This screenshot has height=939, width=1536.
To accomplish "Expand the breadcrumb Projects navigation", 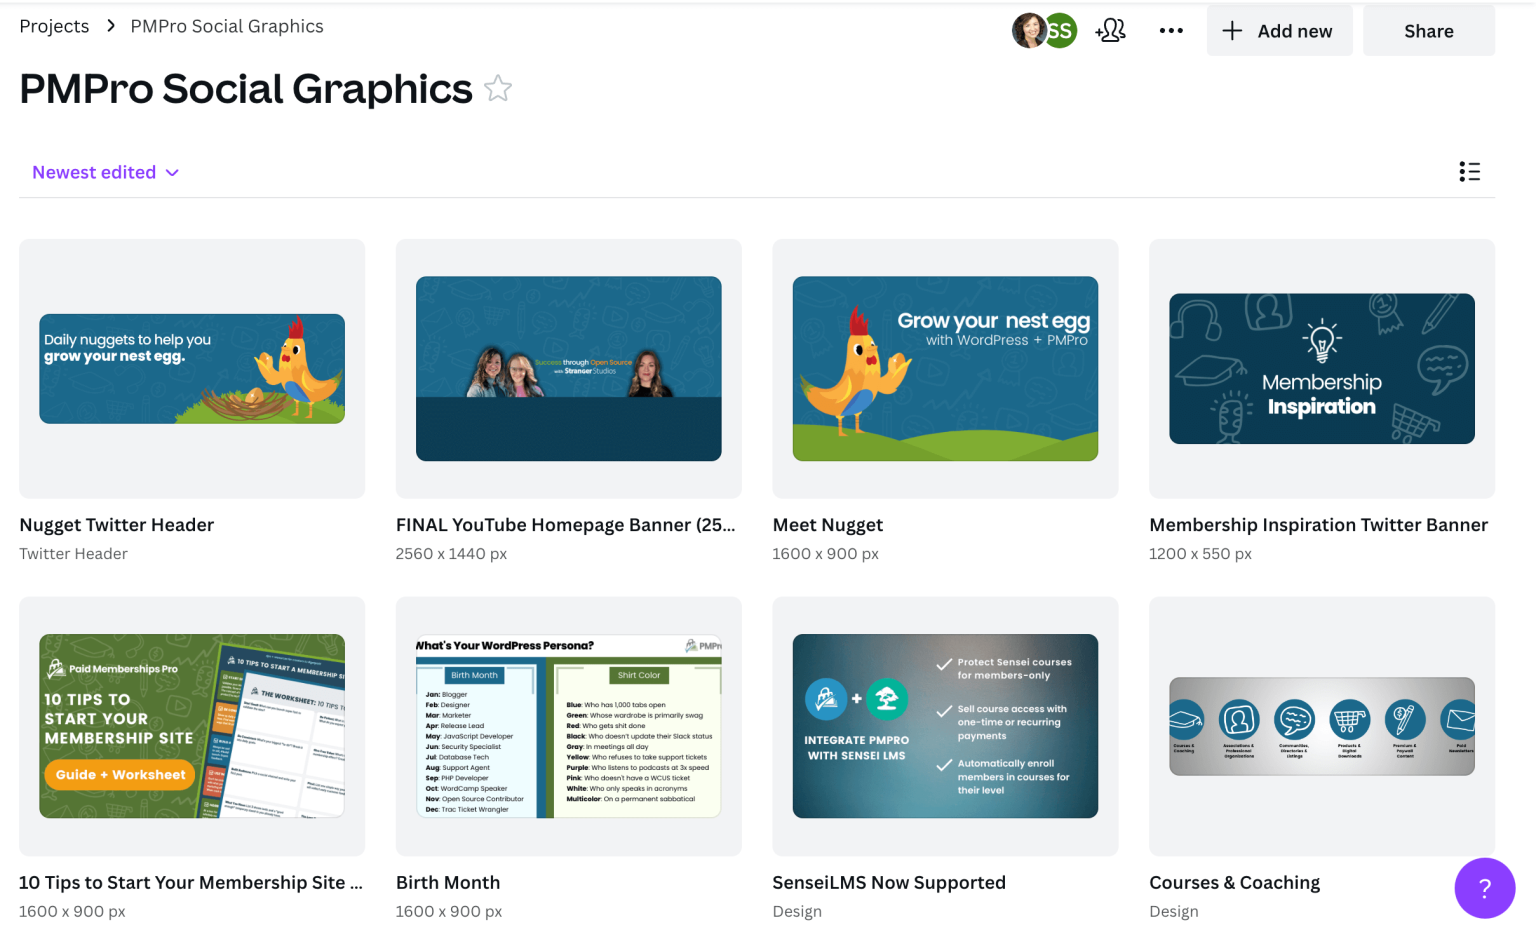I will [x=54, y=26].
